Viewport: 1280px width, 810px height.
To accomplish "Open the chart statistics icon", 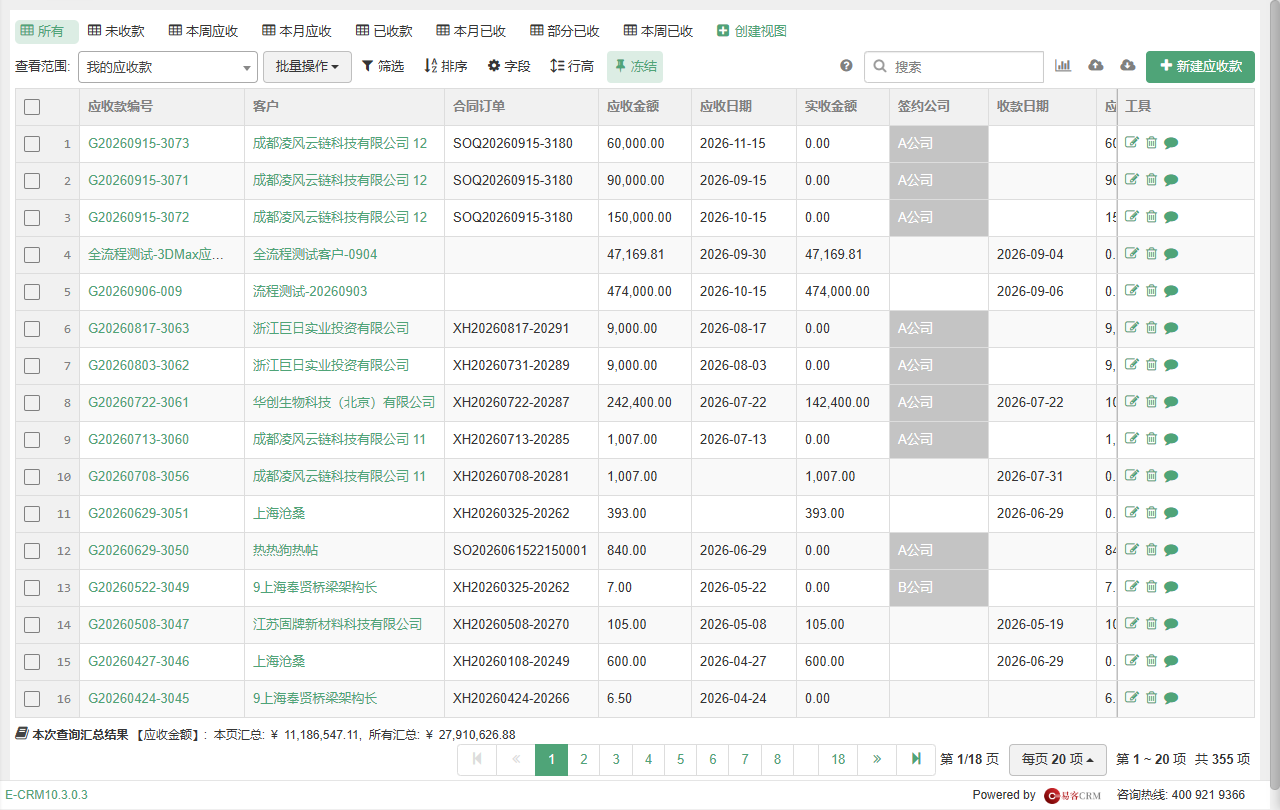I will (1063, 66).
